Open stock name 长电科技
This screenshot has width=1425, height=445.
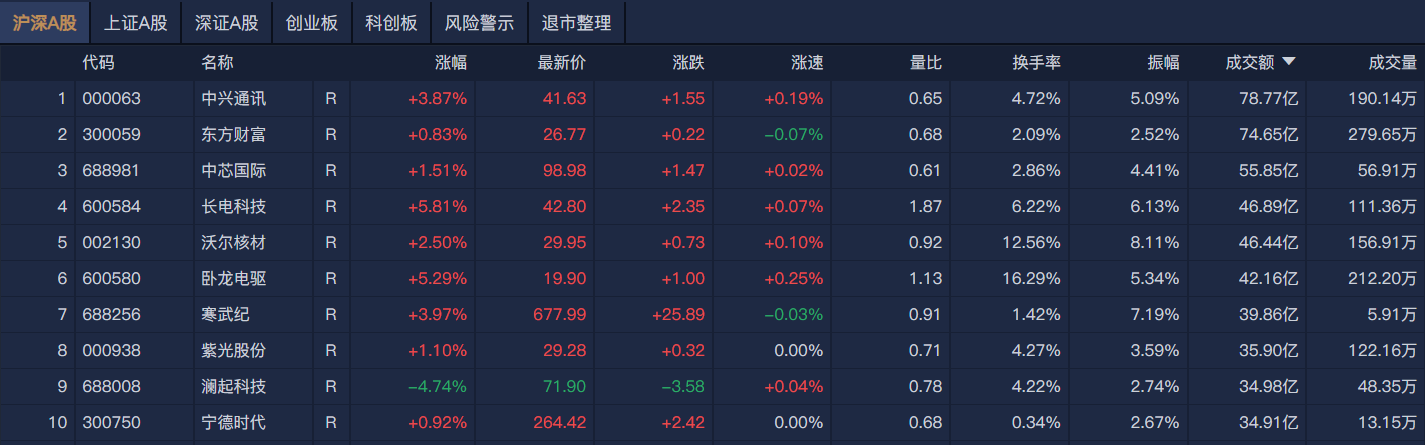[x=234, y=207]
